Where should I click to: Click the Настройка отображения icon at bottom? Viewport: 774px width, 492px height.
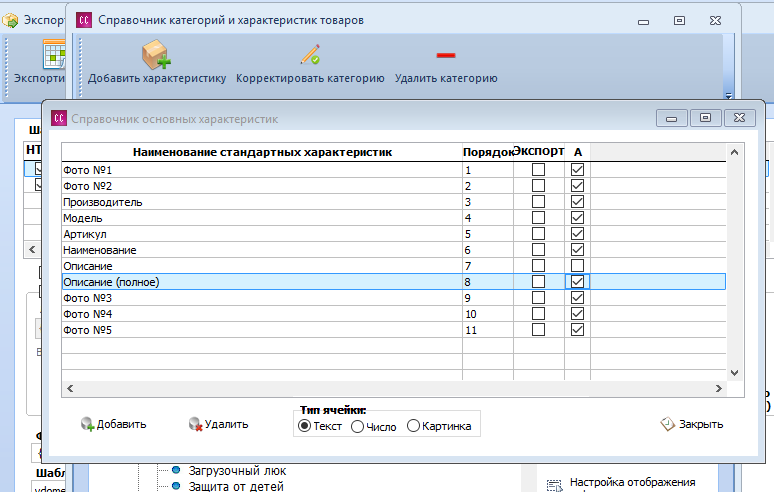[x=554, y=486]
